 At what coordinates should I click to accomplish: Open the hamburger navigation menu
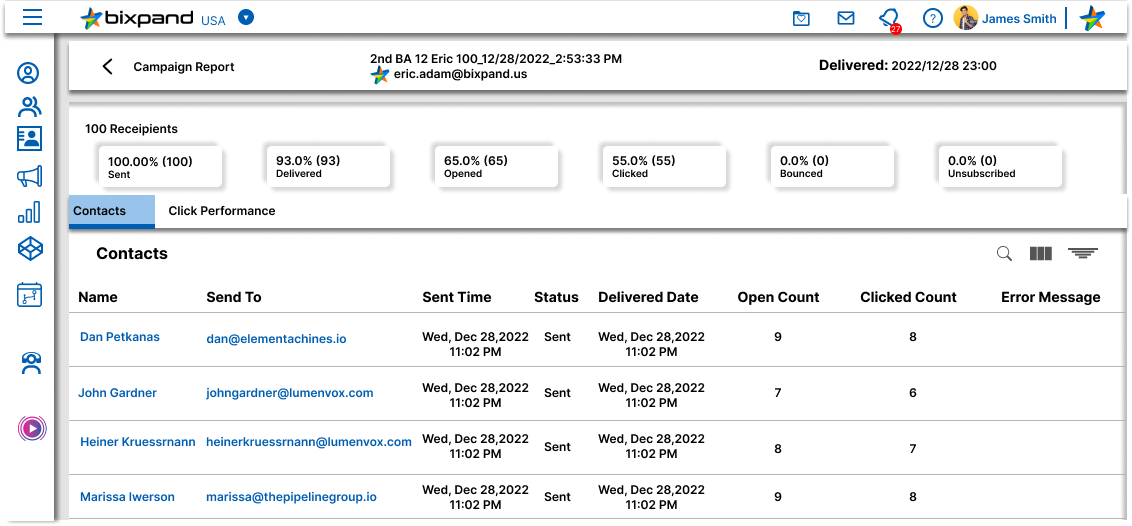pyautogui.click(x=32, y=17)
